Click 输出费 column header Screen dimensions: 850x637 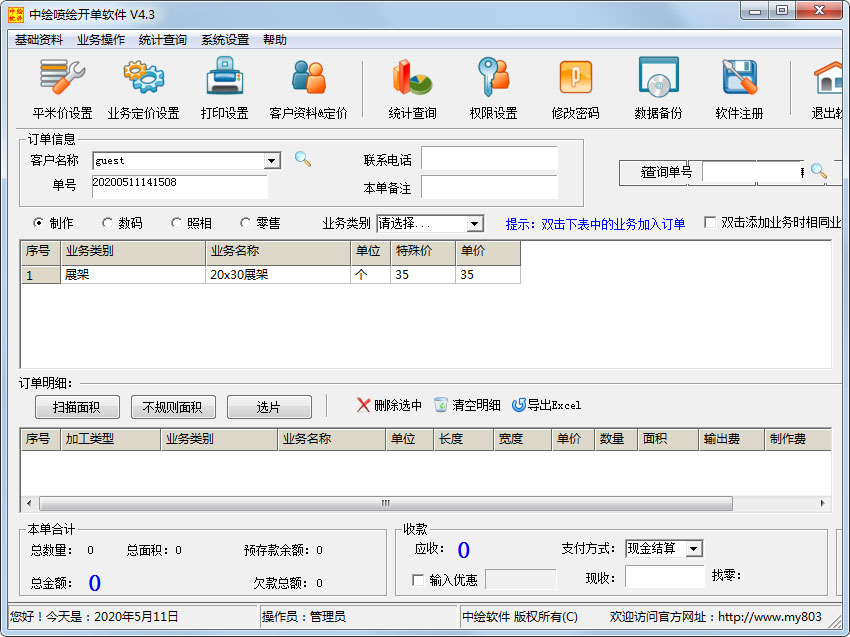[731, 439]
